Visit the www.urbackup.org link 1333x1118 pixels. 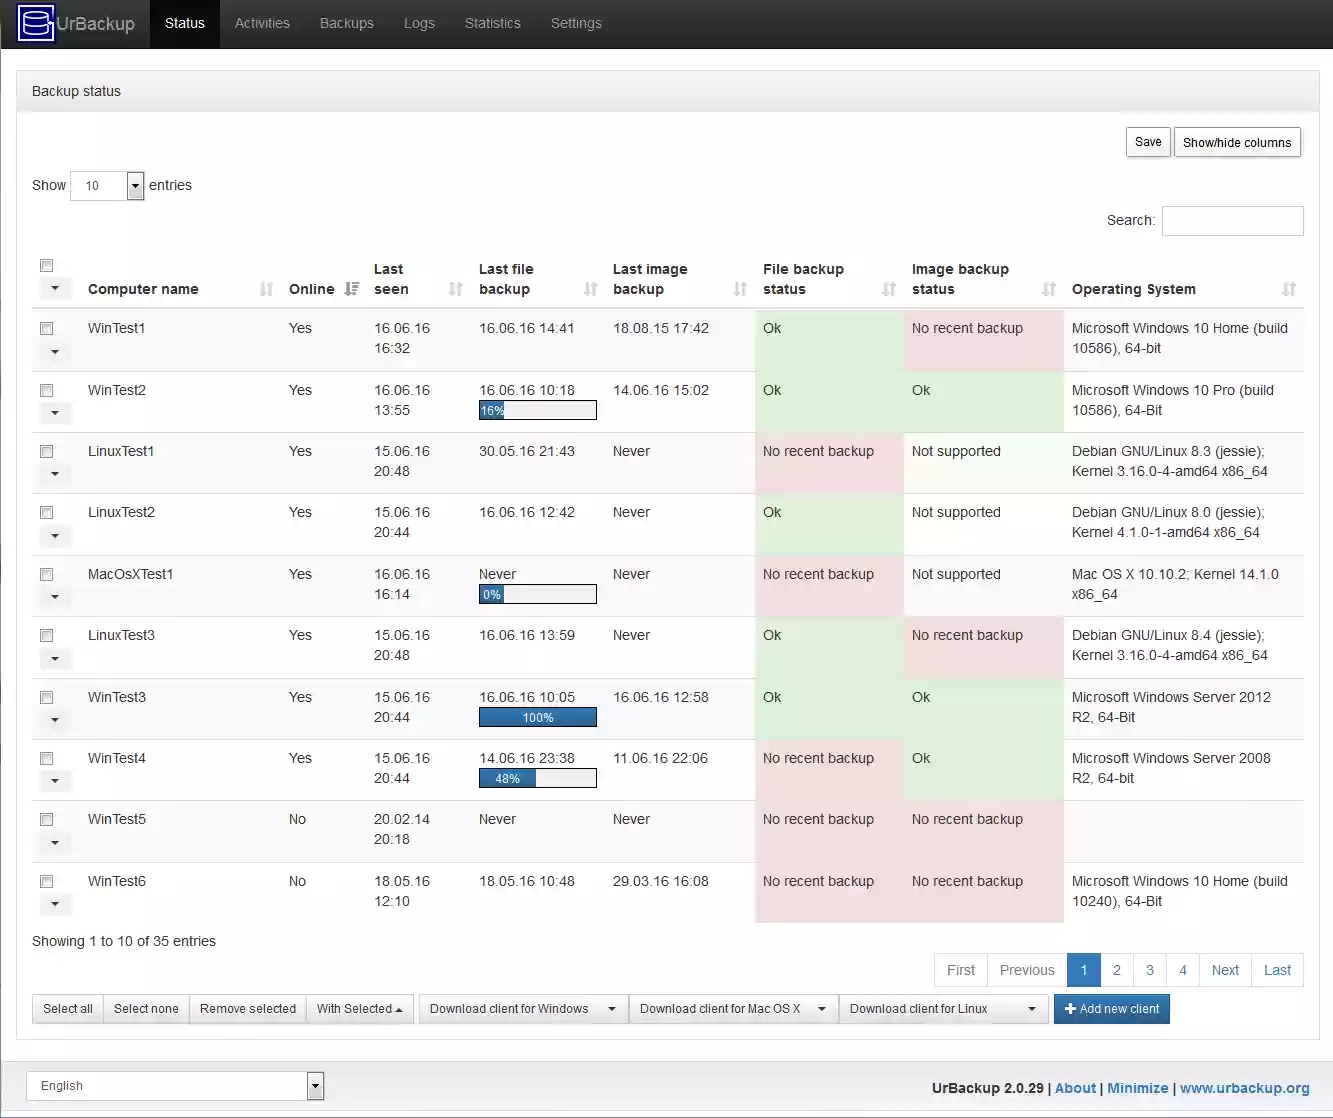(x=1243, y=1088)
